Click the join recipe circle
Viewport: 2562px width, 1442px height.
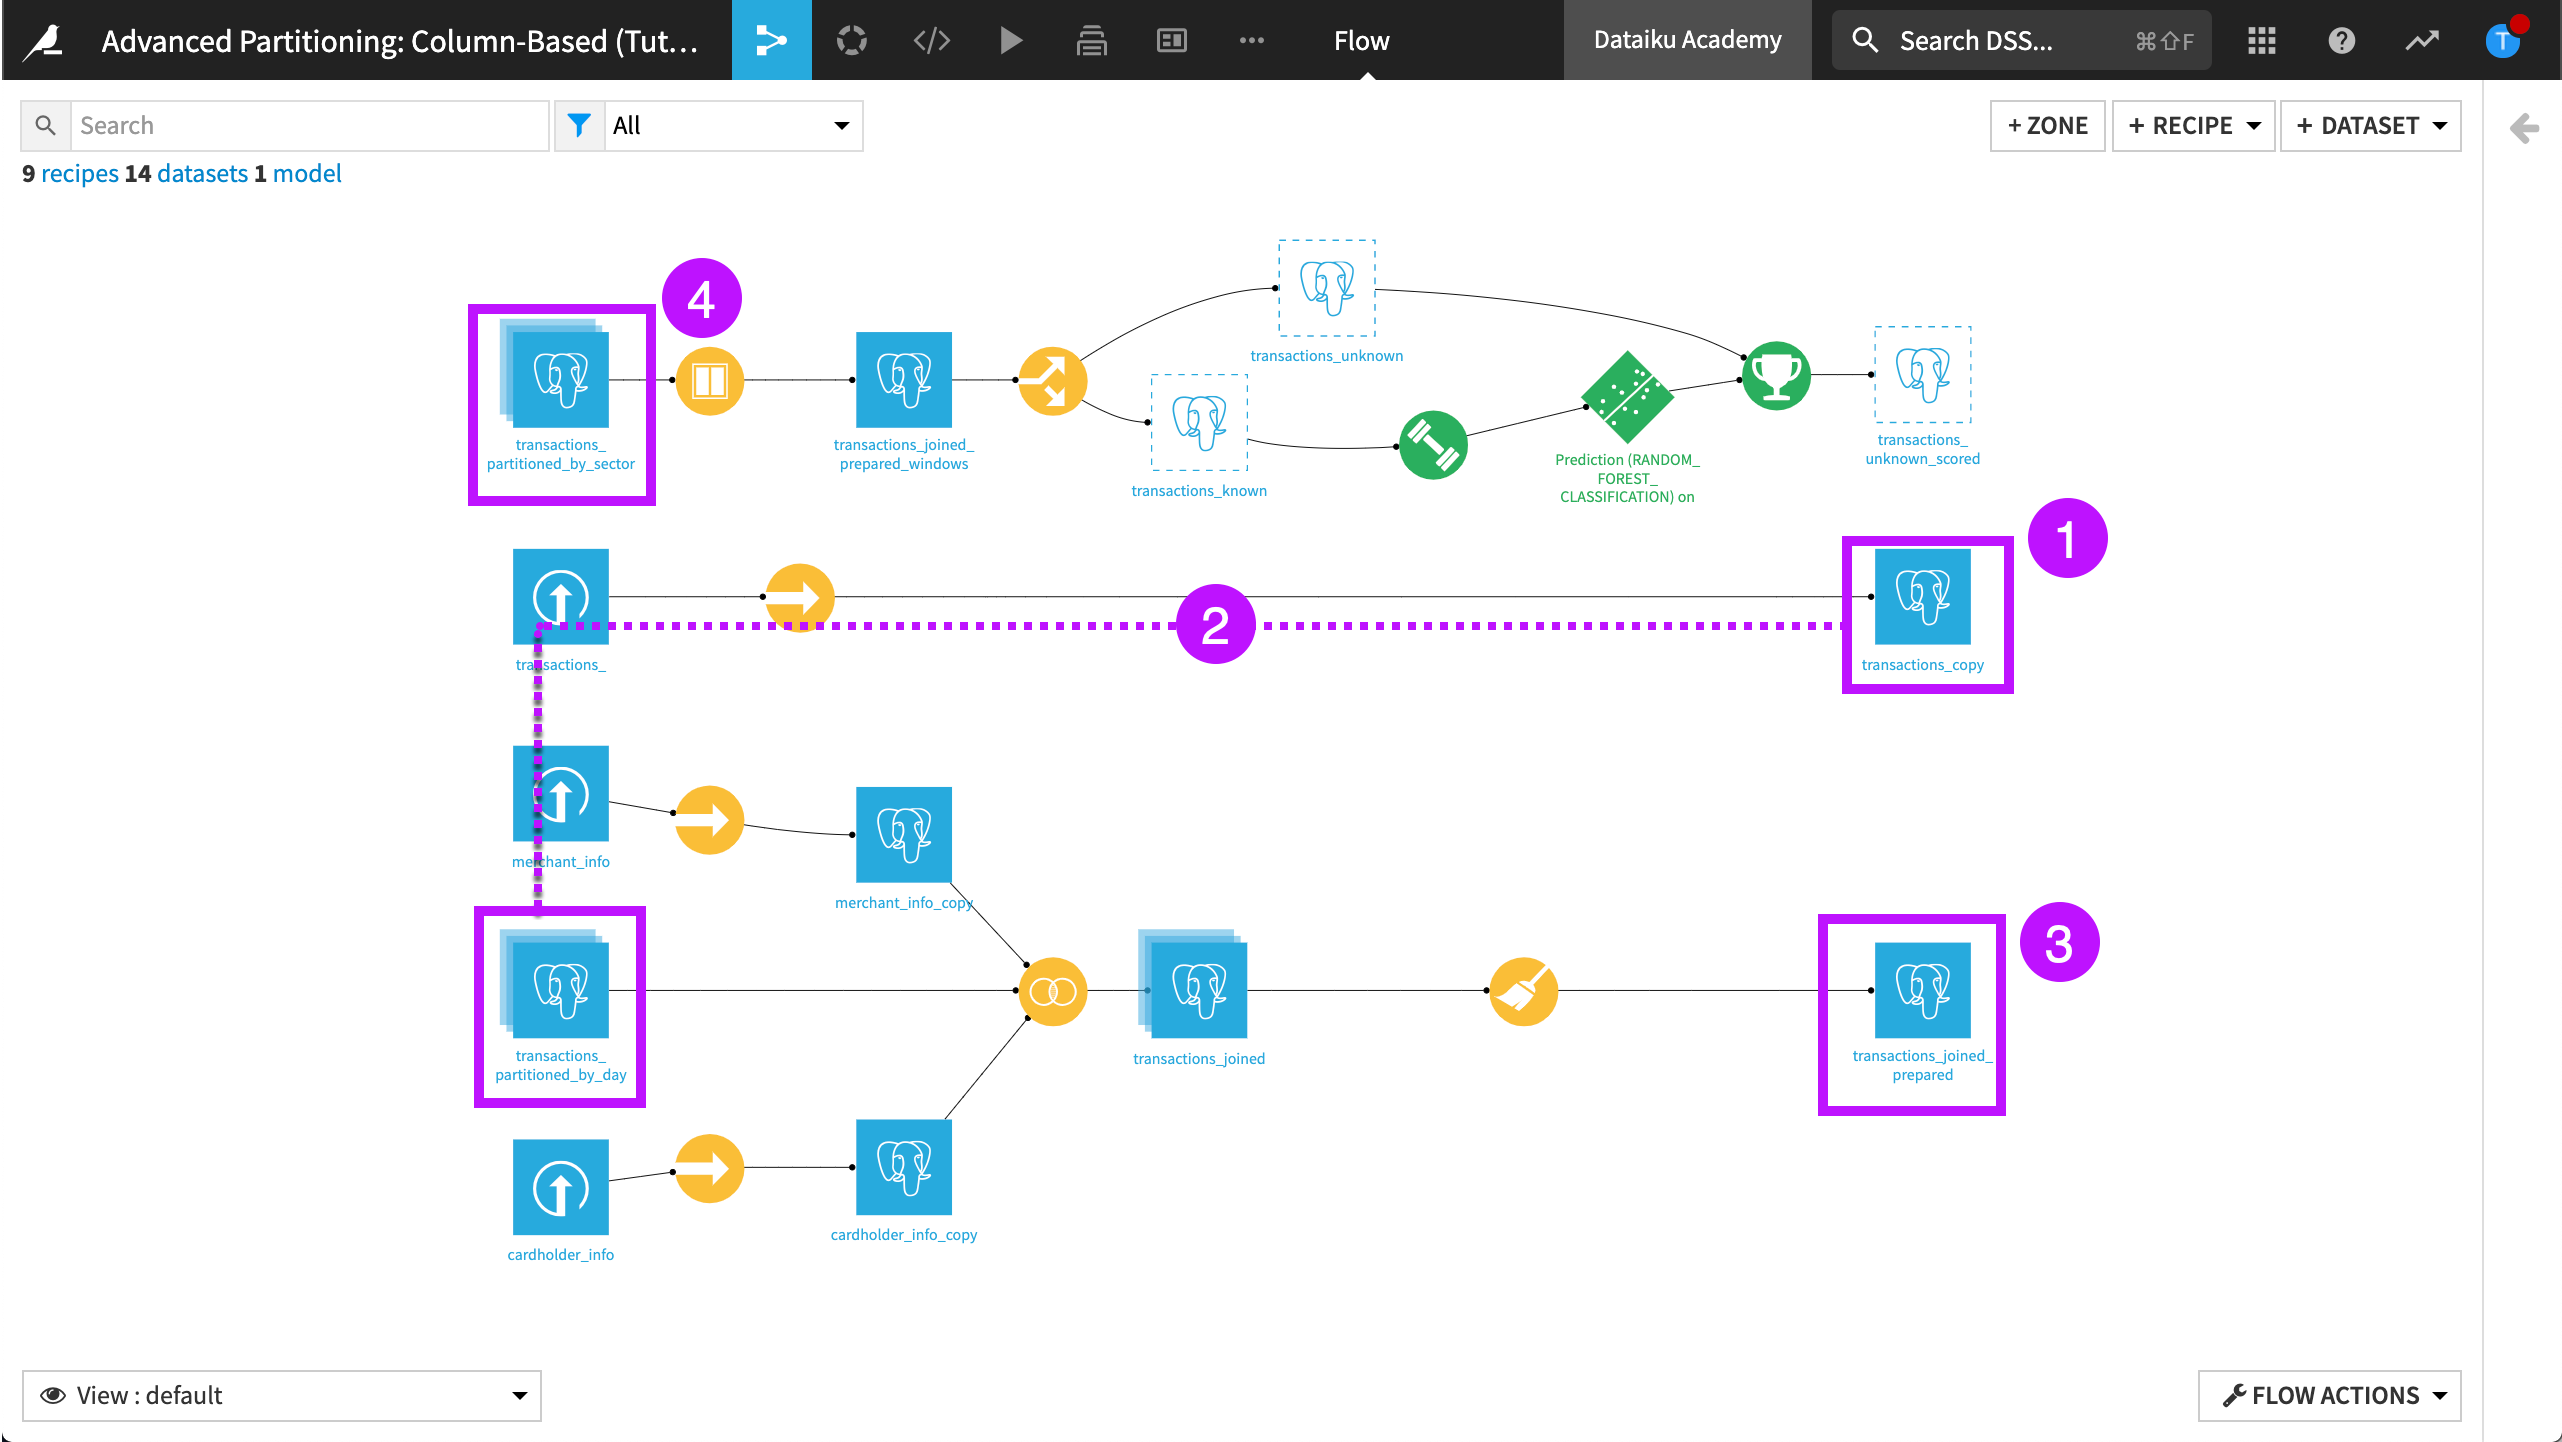tap(1052, 991)
